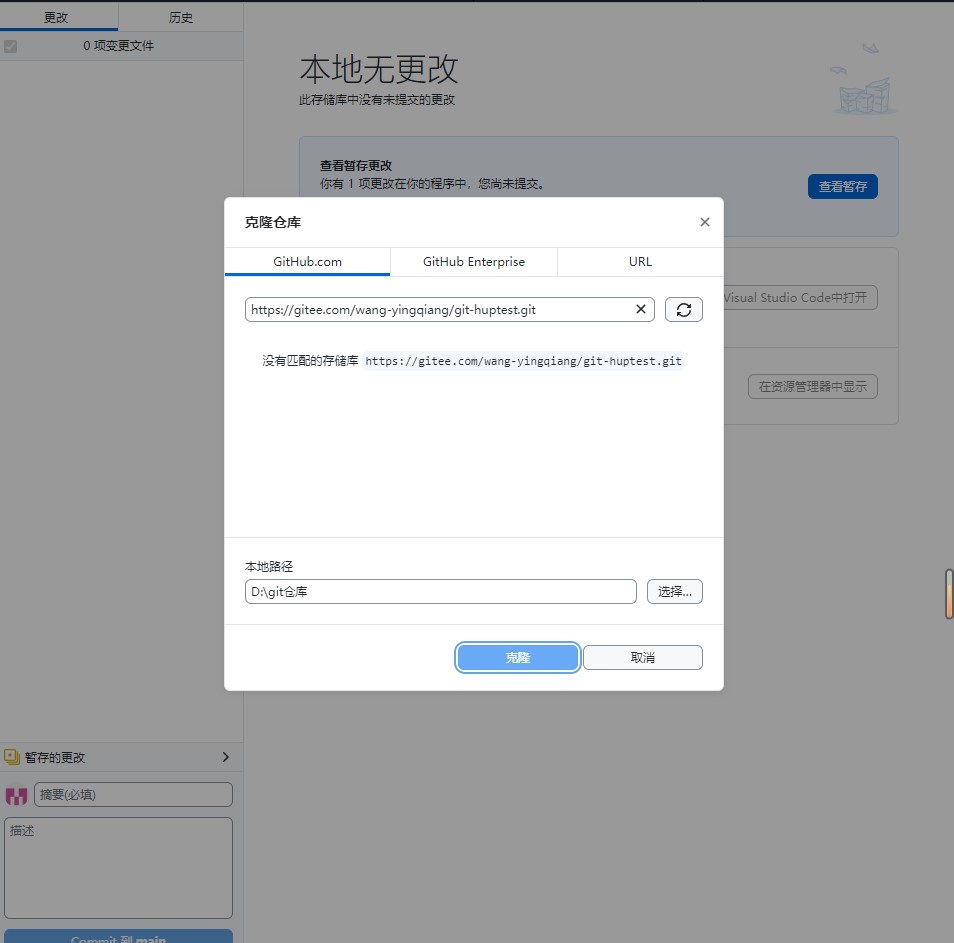954x943 pixels.
Task: Click the 查看暂存 button
Action: click(x=842, y=186)
